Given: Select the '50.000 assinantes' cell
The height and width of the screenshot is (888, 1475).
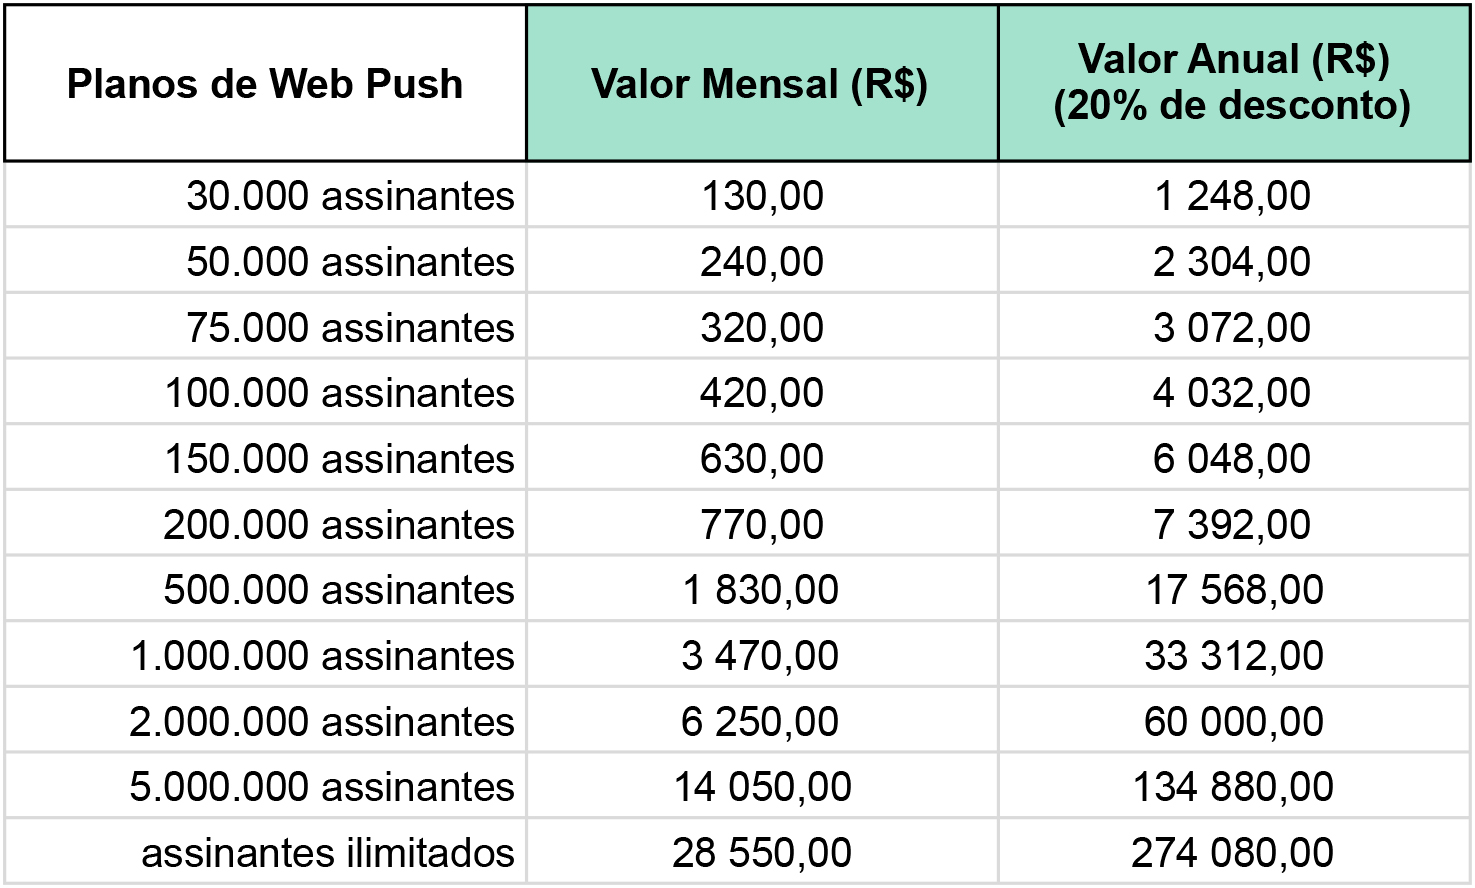Looking at the screenshot, I should click(265, 261).
